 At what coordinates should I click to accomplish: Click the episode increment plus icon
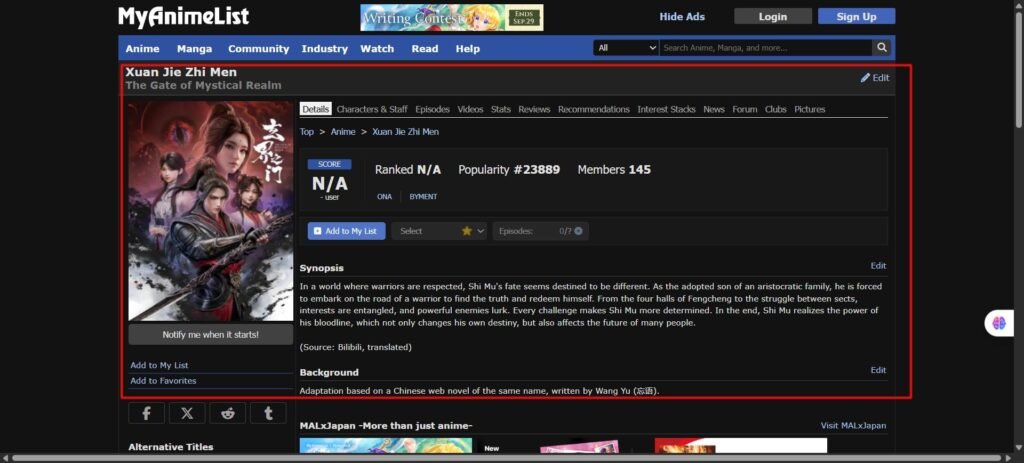pos(579,231)
